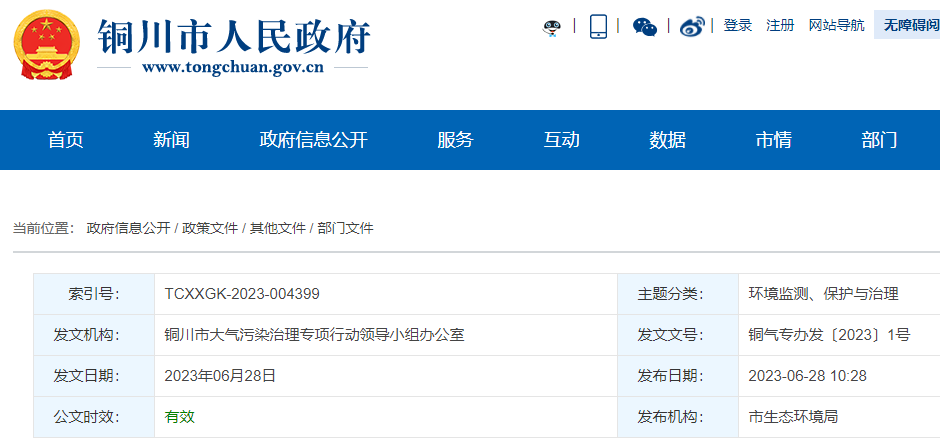This screenshot has height=442, width=940.
Task: Click 市情 in the main menu
Action: click(773, 140)
